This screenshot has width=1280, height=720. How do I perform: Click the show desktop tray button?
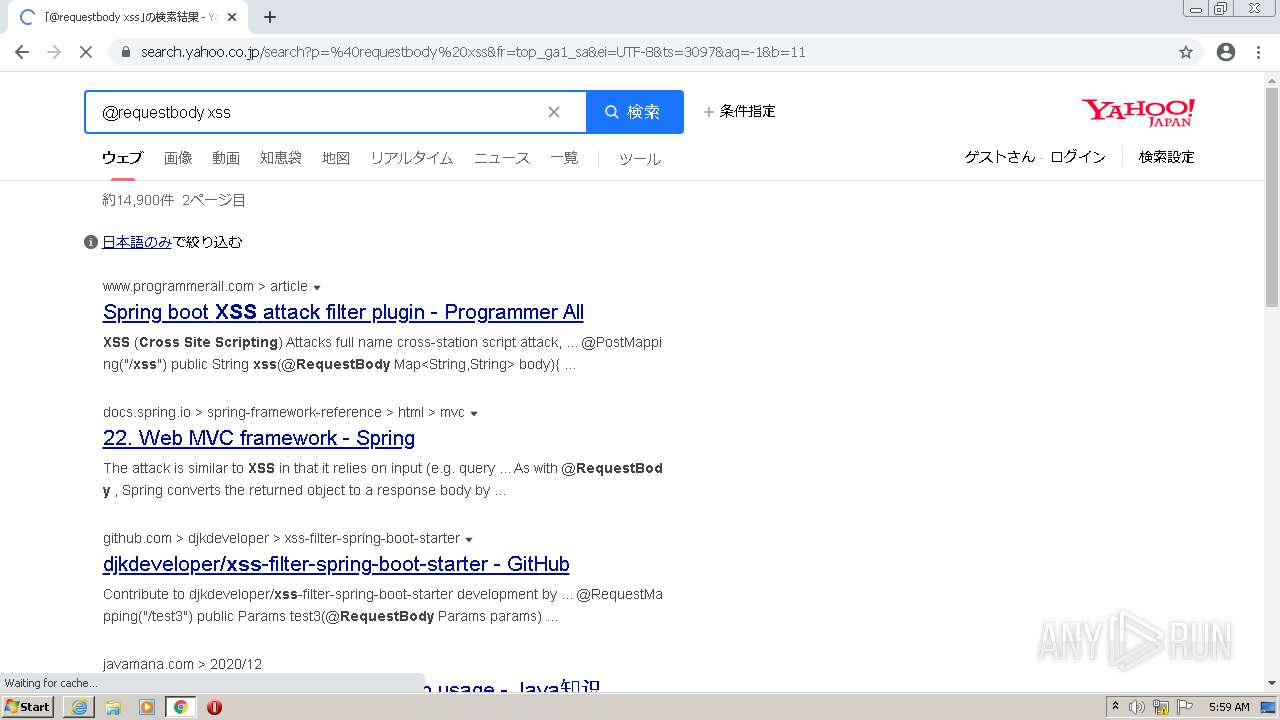pyautogui.click(x=1270, y=707)
